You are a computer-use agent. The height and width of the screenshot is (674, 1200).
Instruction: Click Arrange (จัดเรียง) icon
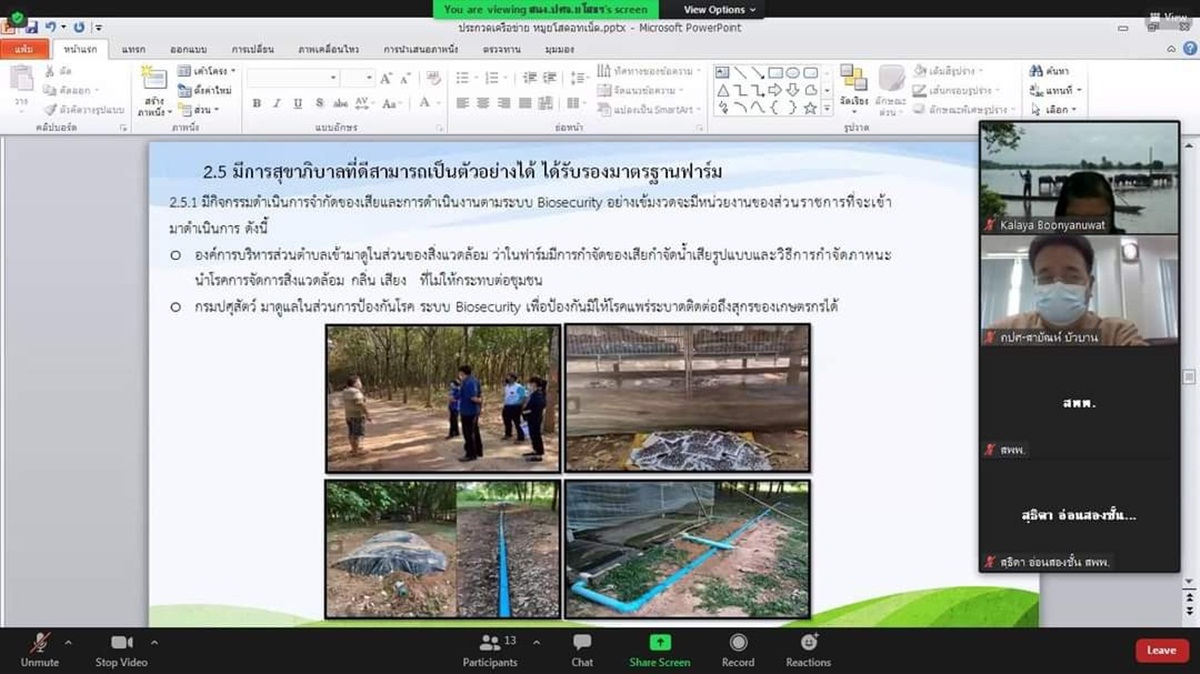coord(853,90)
